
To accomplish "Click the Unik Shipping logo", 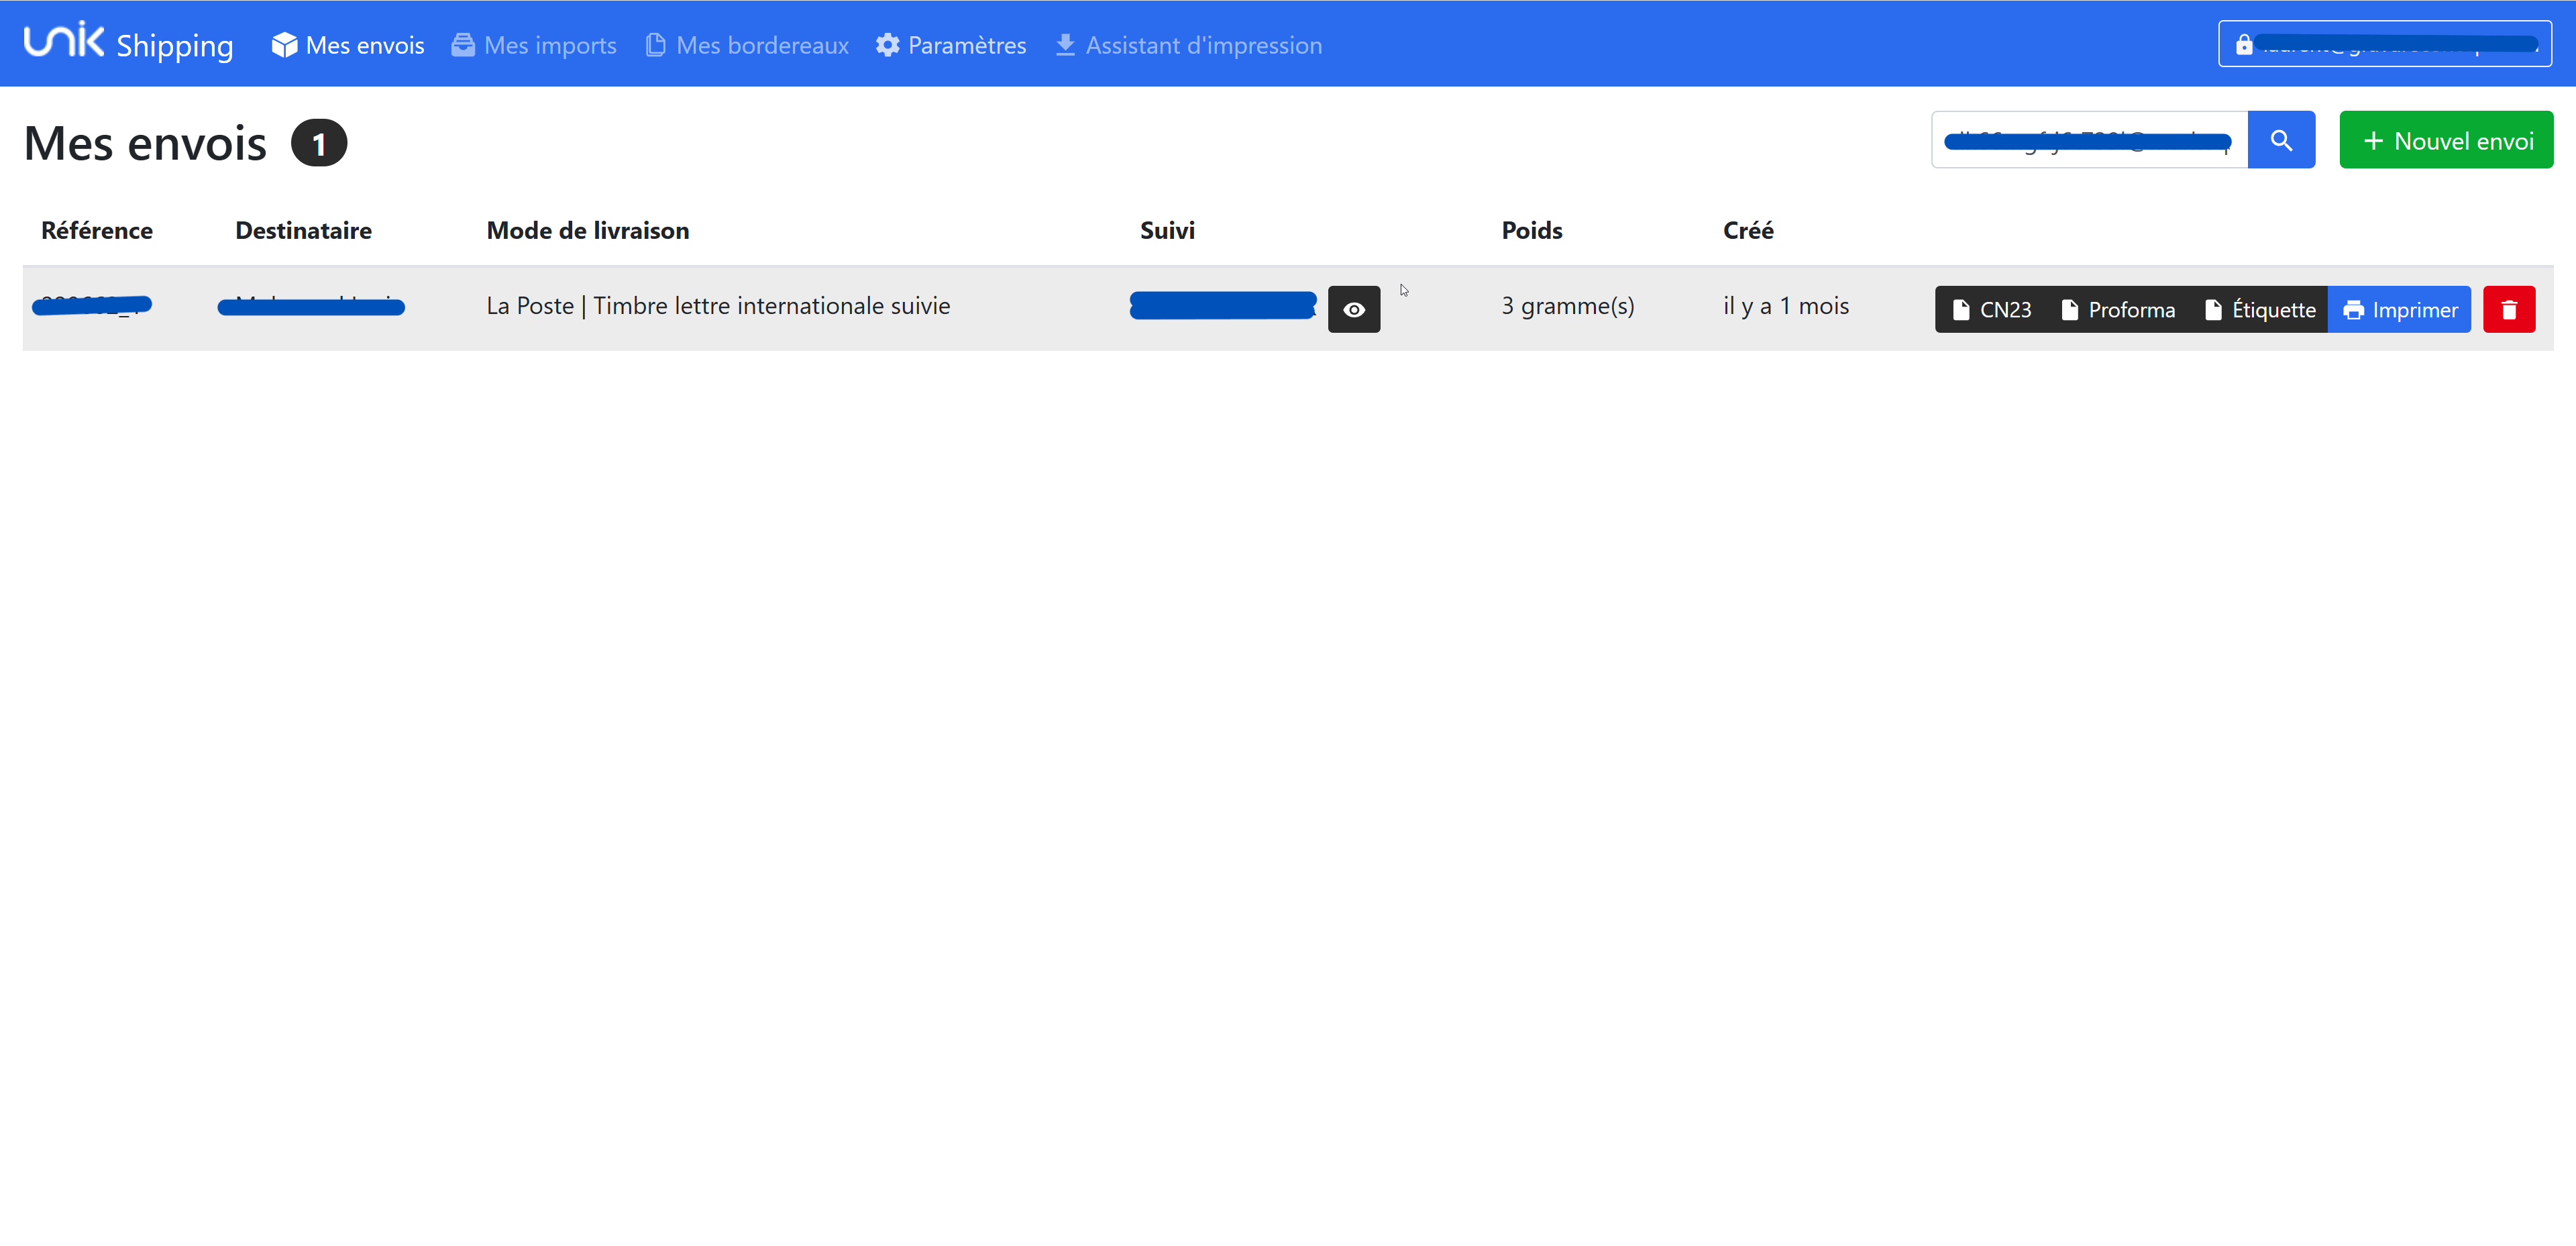I will coord(128,43).
